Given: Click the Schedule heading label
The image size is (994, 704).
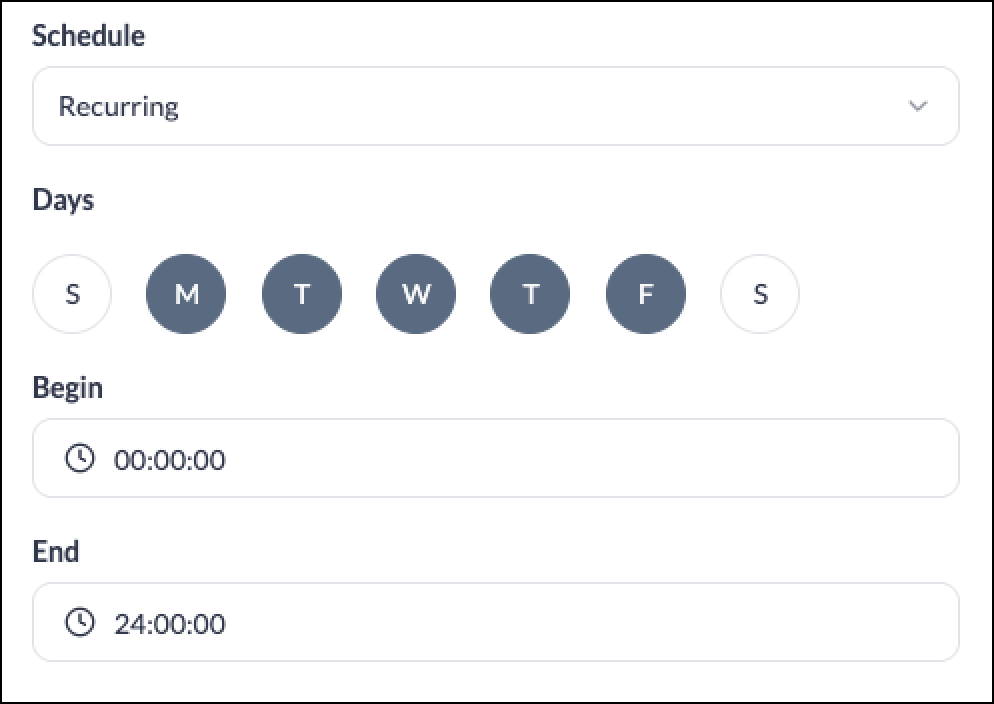Looking at the screenshot, I should [x=89, y=35].
